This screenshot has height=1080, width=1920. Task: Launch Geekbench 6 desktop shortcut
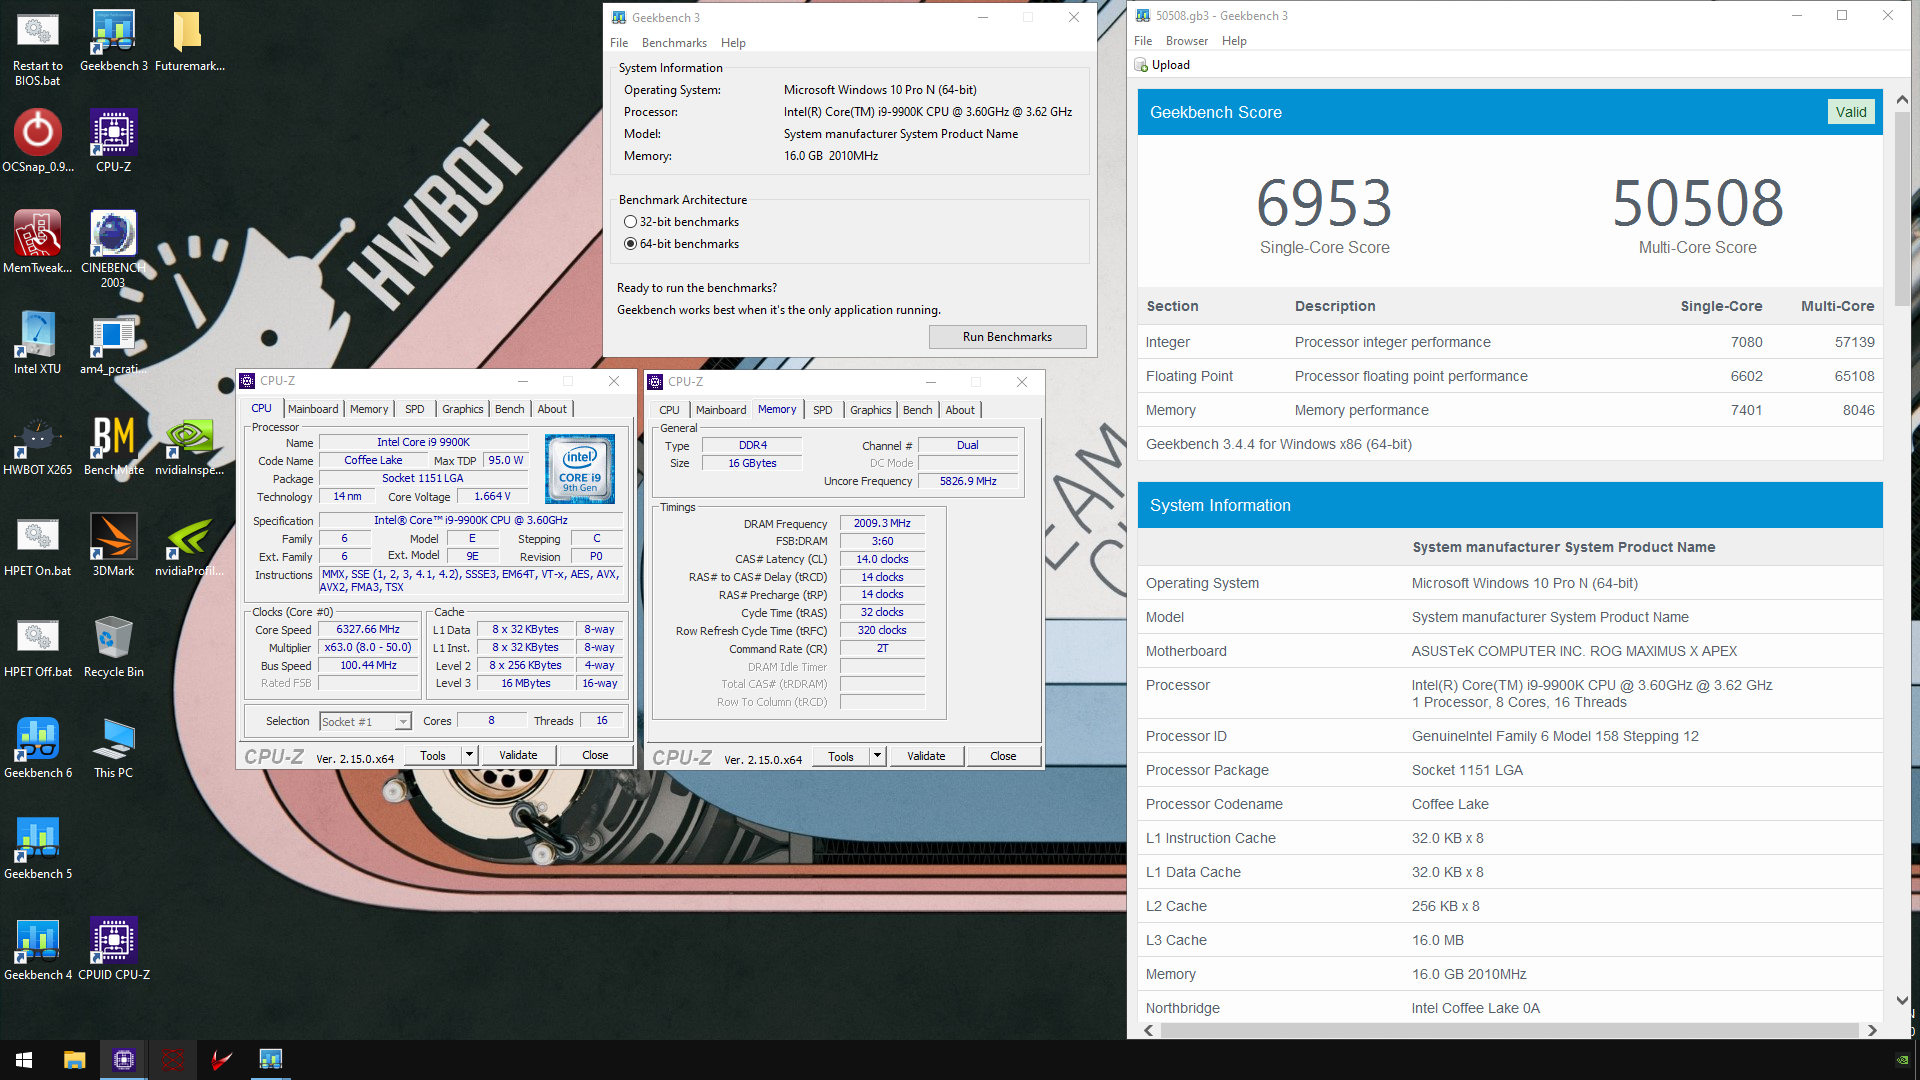37,747
